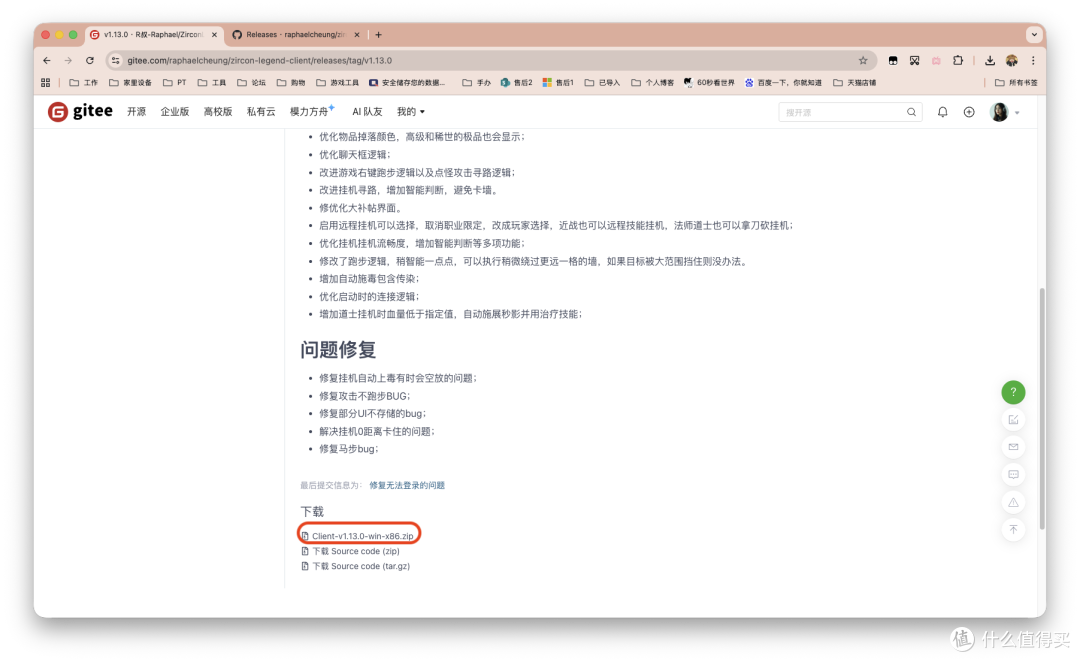Click the chat message floating icon

1013,475
